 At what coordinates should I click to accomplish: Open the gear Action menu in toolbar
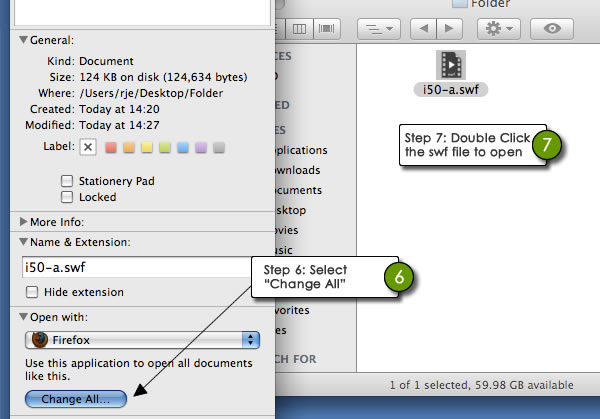(499, 29)
